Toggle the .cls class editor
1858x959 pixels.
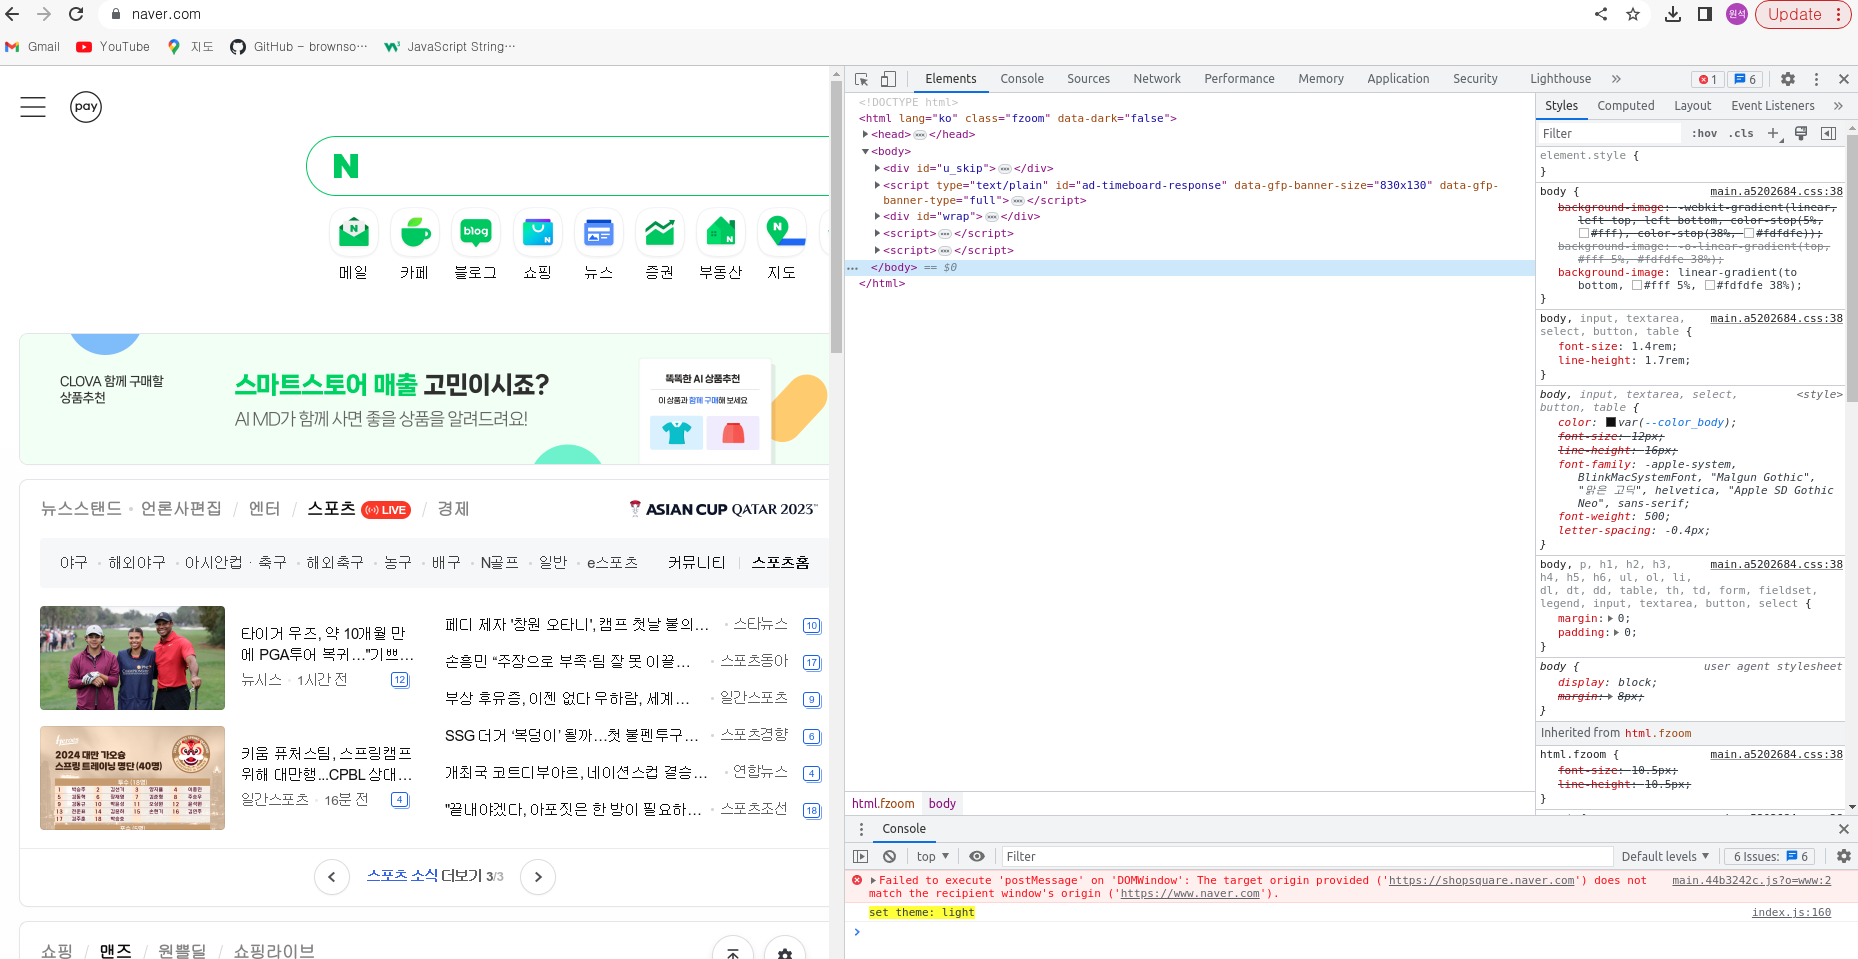coord(1741,133)
